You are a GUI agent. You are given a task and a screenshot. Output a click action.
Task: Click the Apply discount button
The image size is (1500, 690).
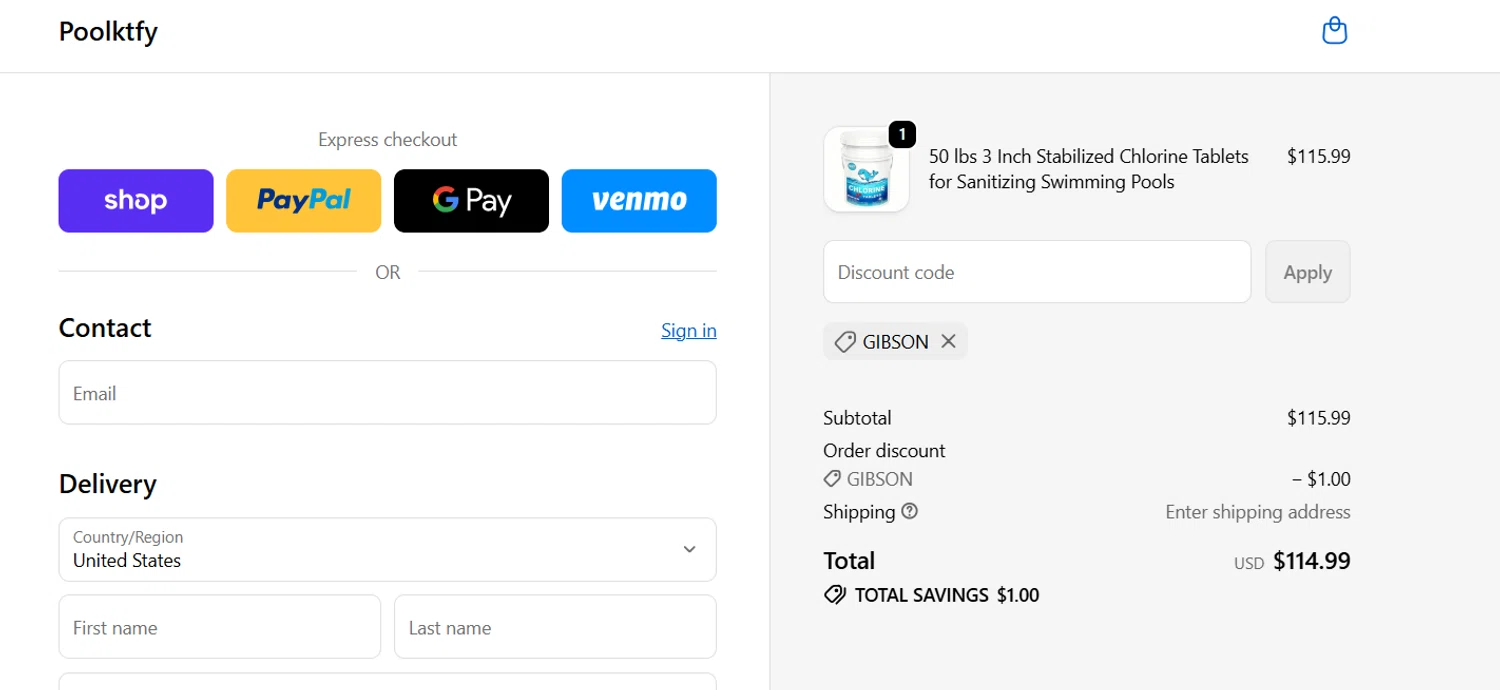pos(1308,272)
